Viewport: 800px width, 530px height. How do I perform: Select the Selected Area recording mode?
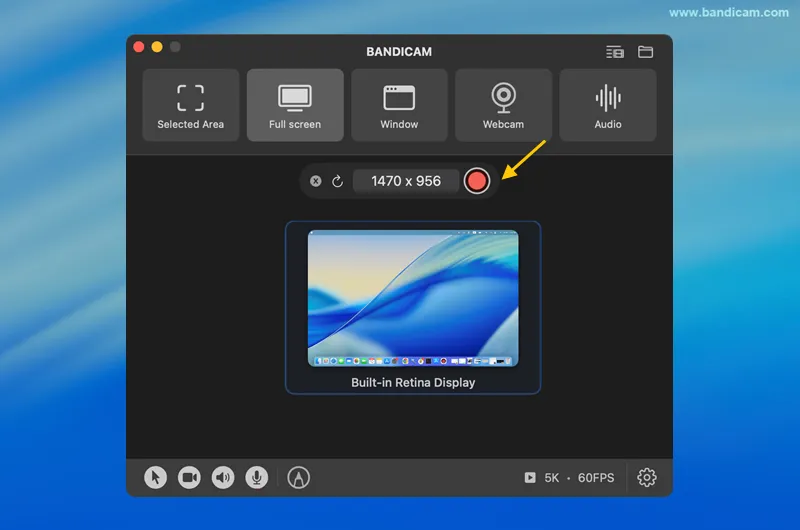click(x=191, y=105)
